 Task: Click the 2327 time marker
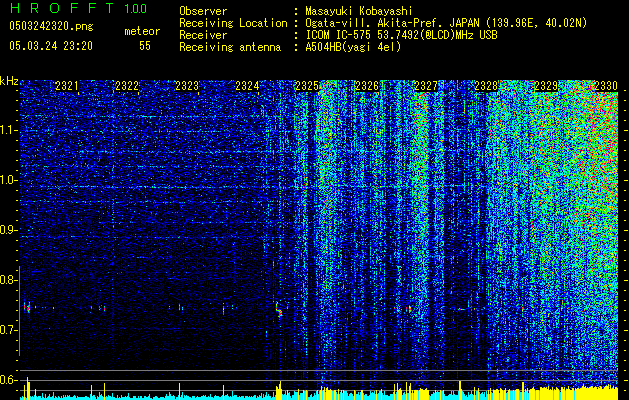pyautogui.click(x=426, y=86)
